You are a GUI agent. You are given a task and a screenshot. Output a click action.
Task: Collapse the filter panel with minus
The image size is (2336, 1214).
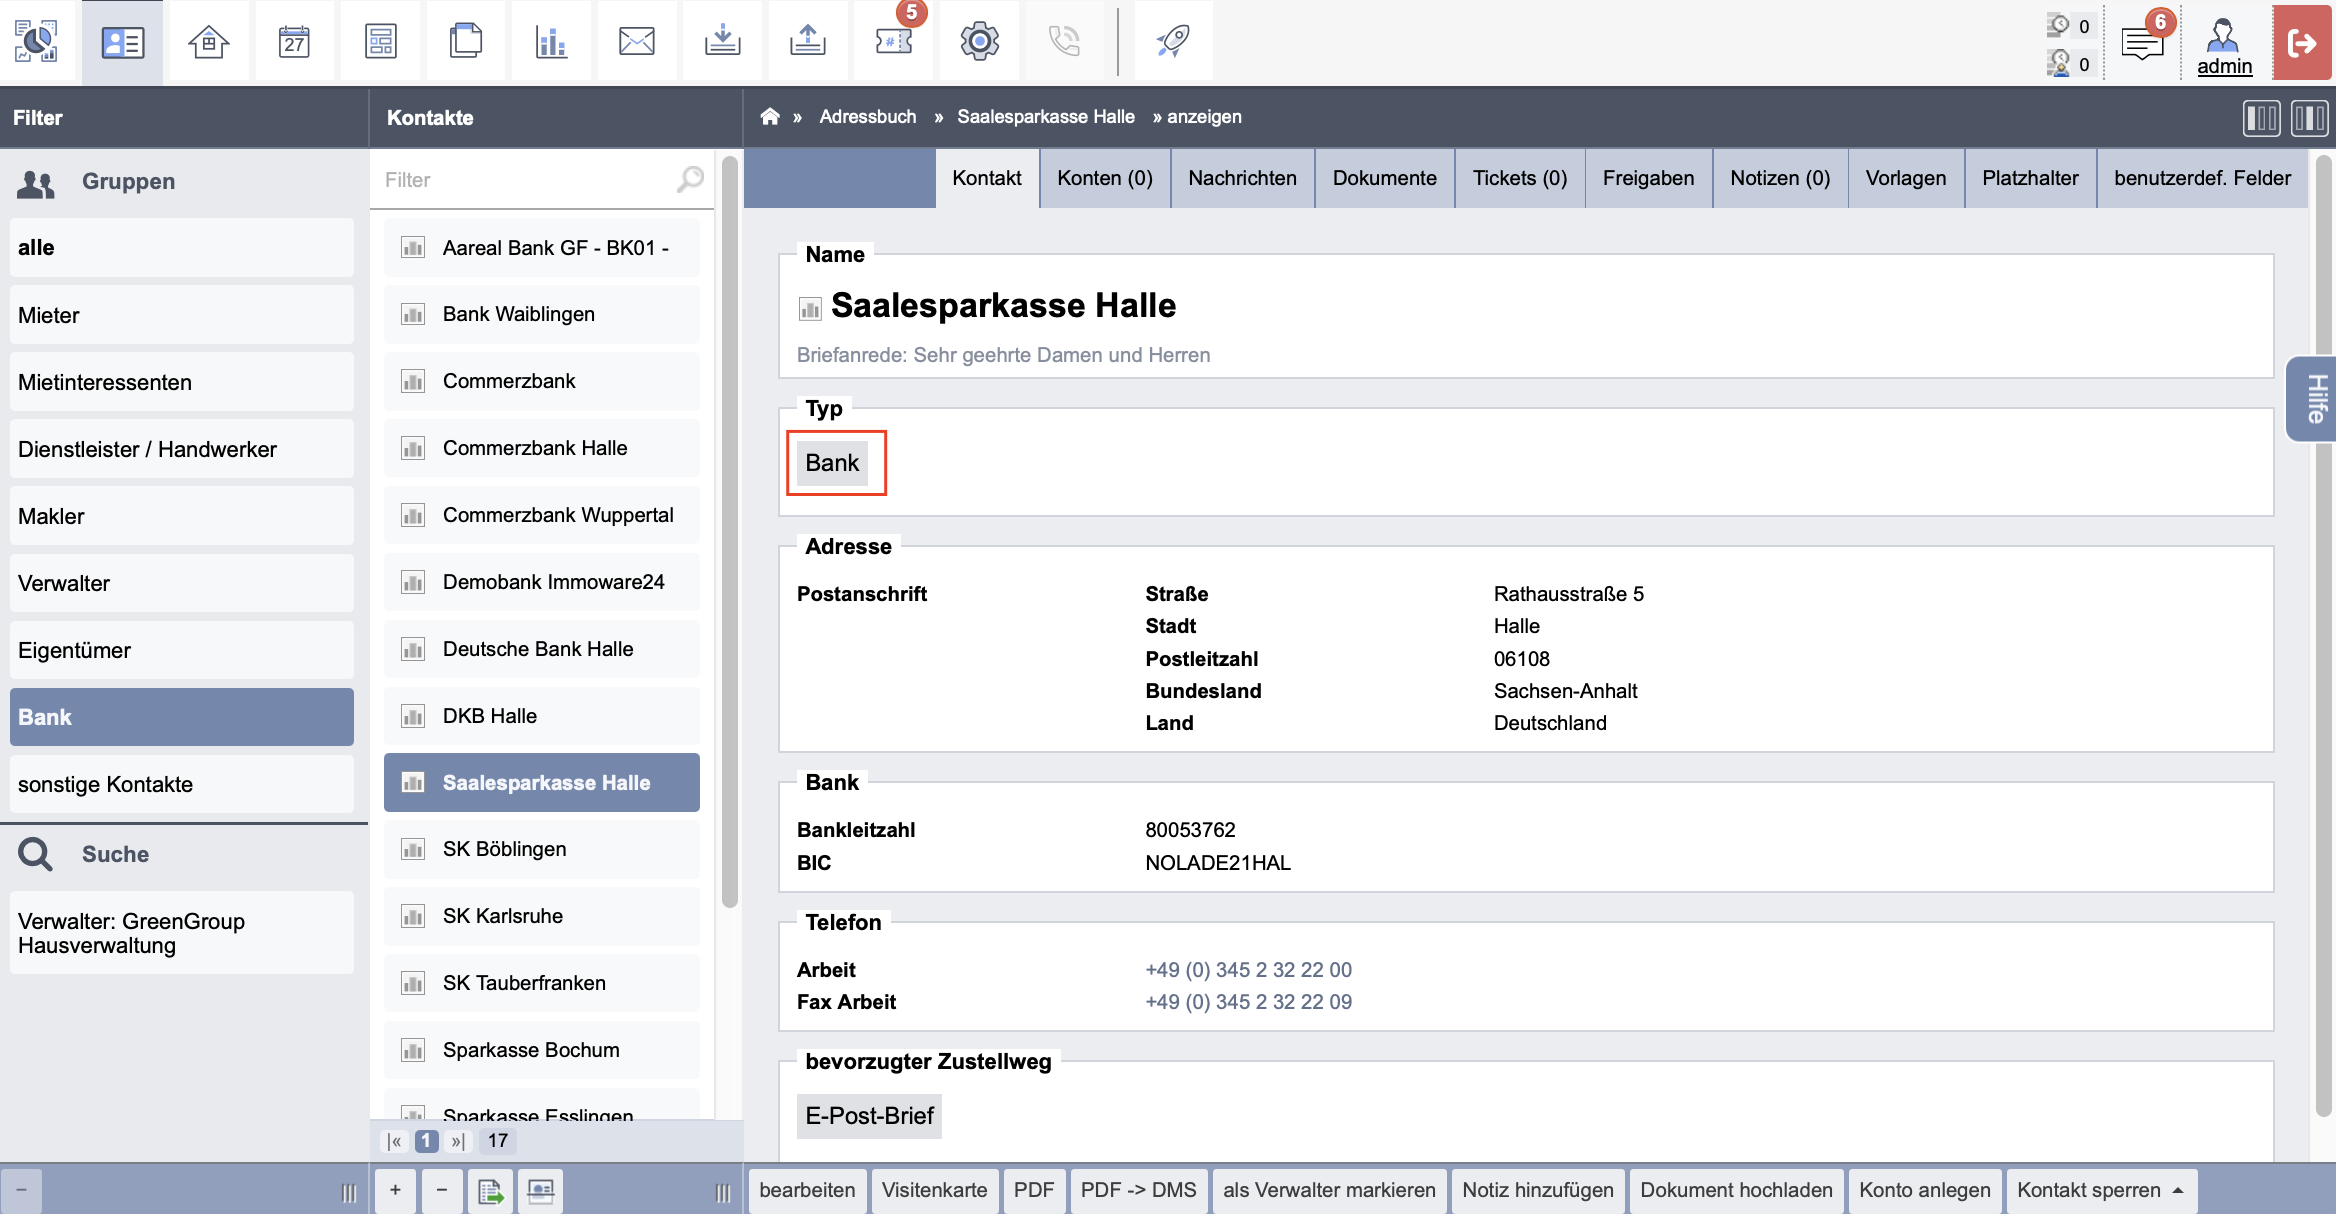[x=21, y=1190]
